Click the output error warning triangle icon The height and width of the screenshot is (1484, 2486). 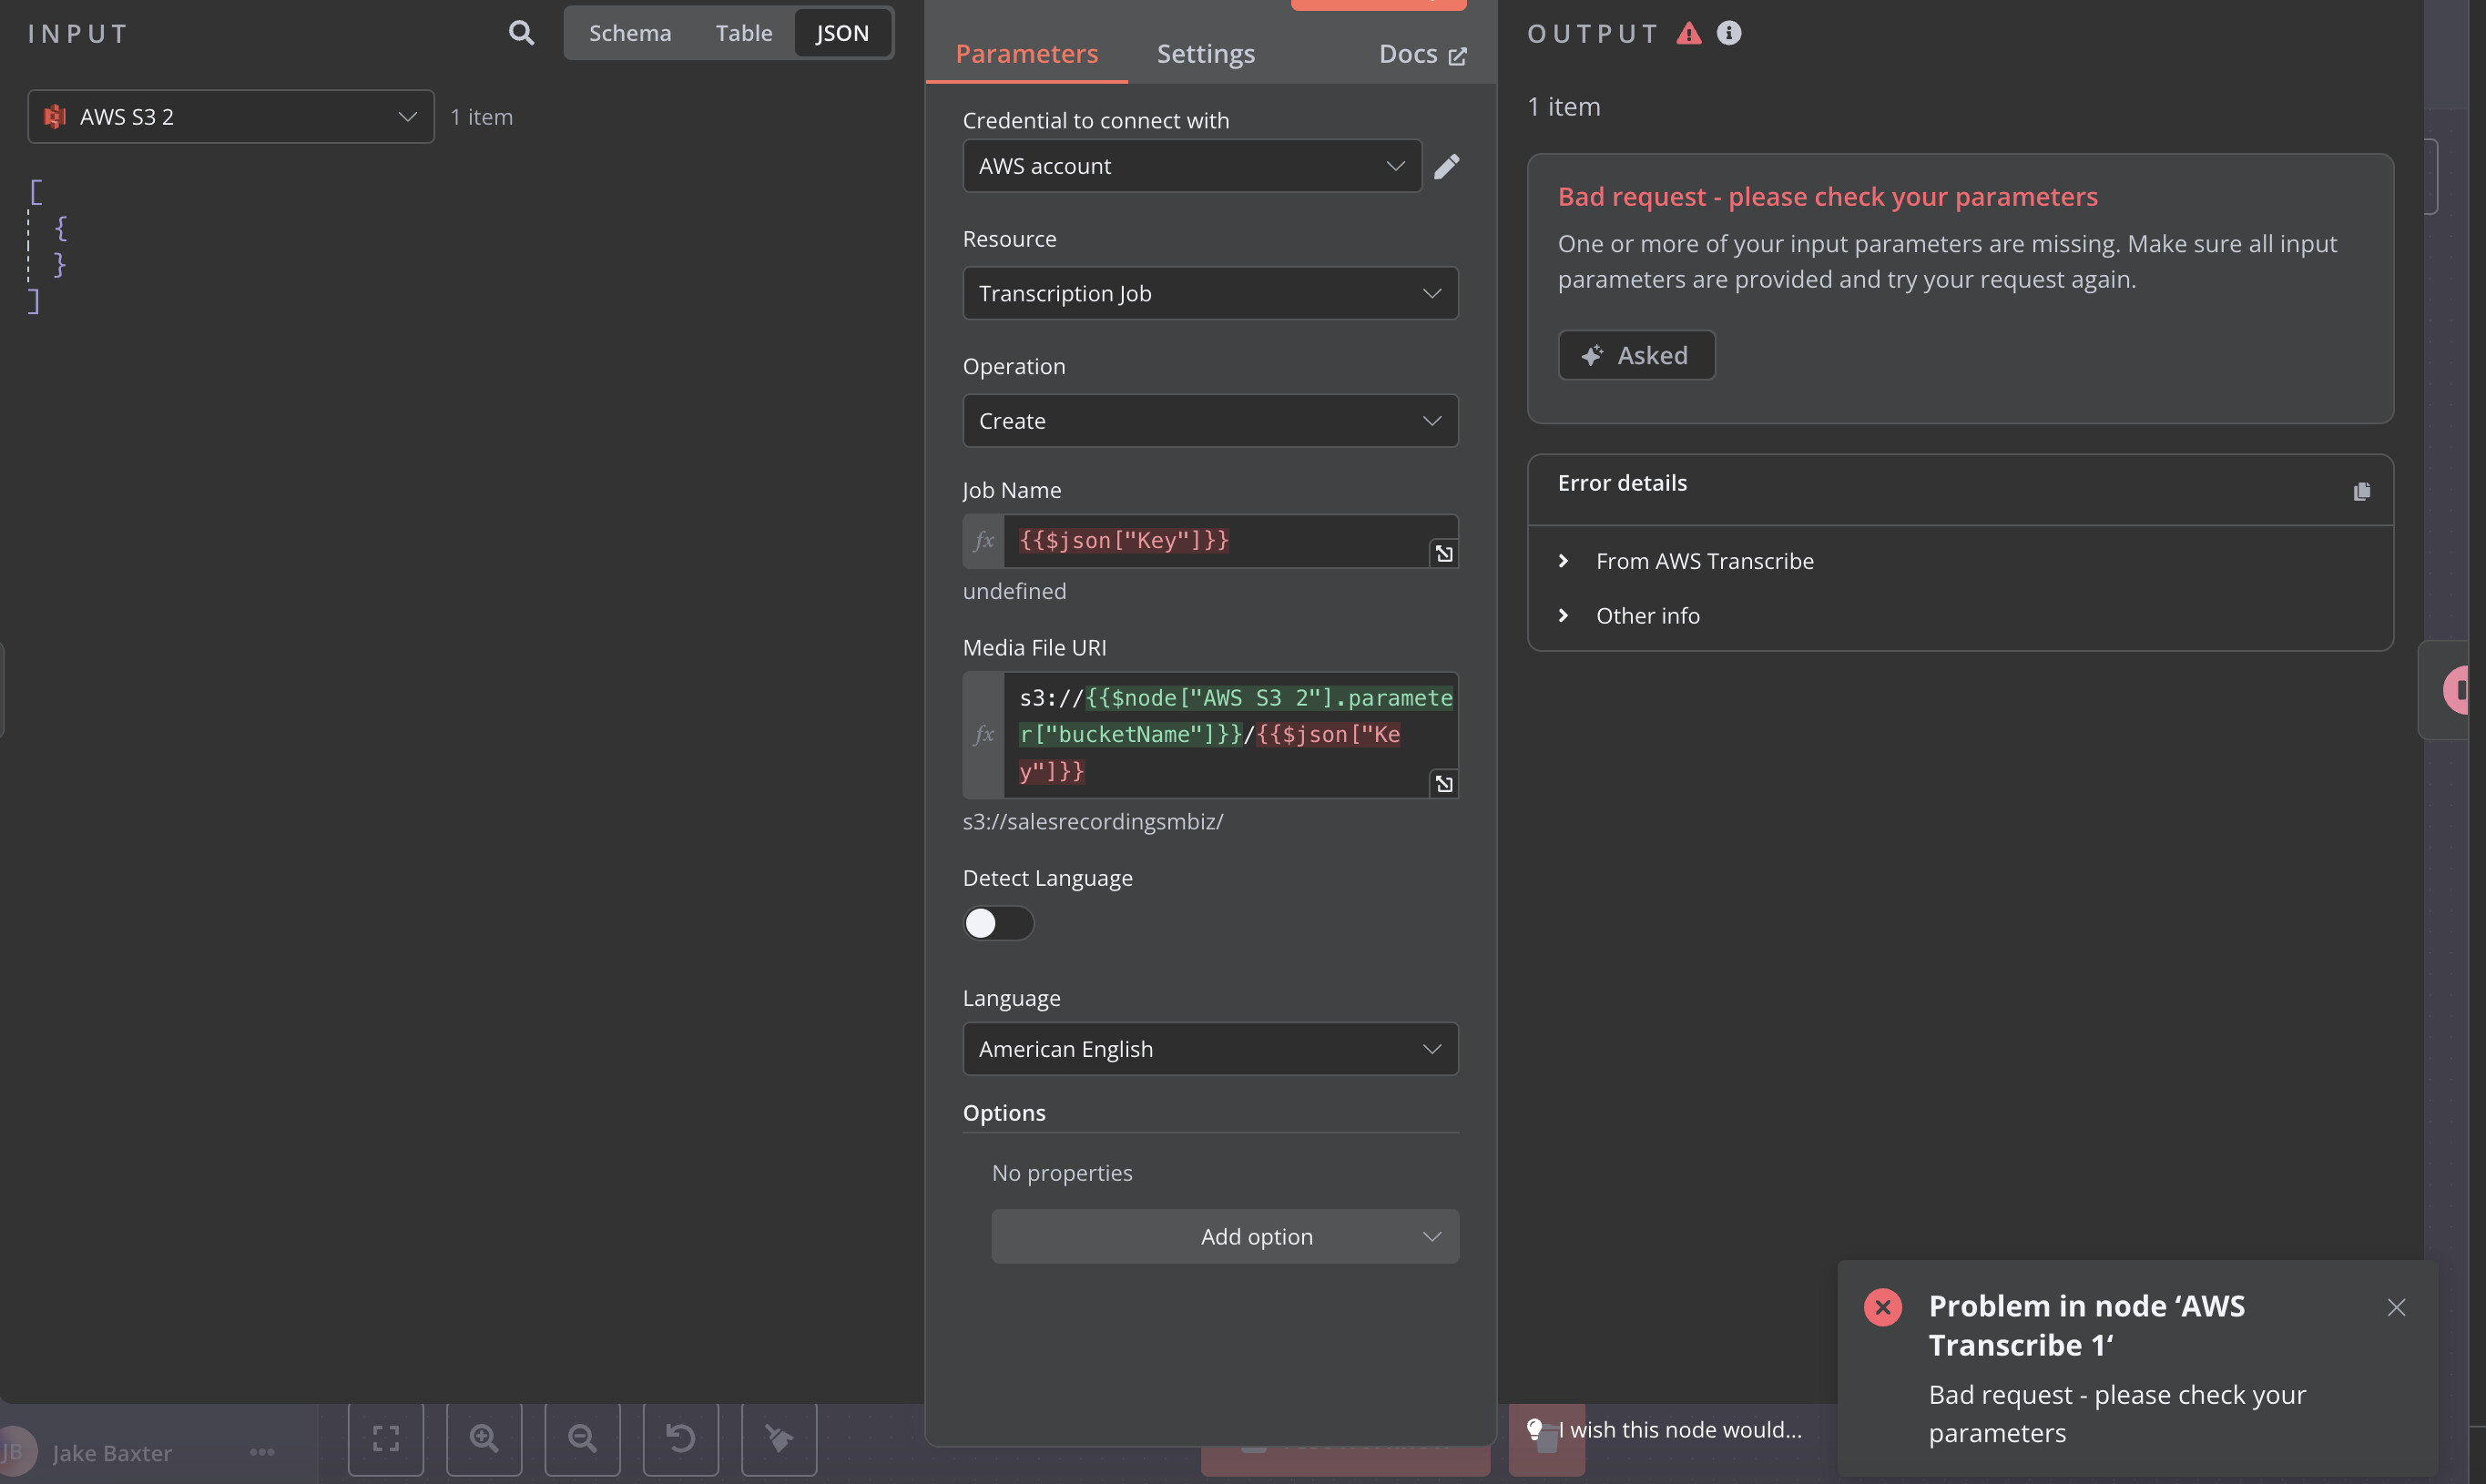(x=1688, y=33)
